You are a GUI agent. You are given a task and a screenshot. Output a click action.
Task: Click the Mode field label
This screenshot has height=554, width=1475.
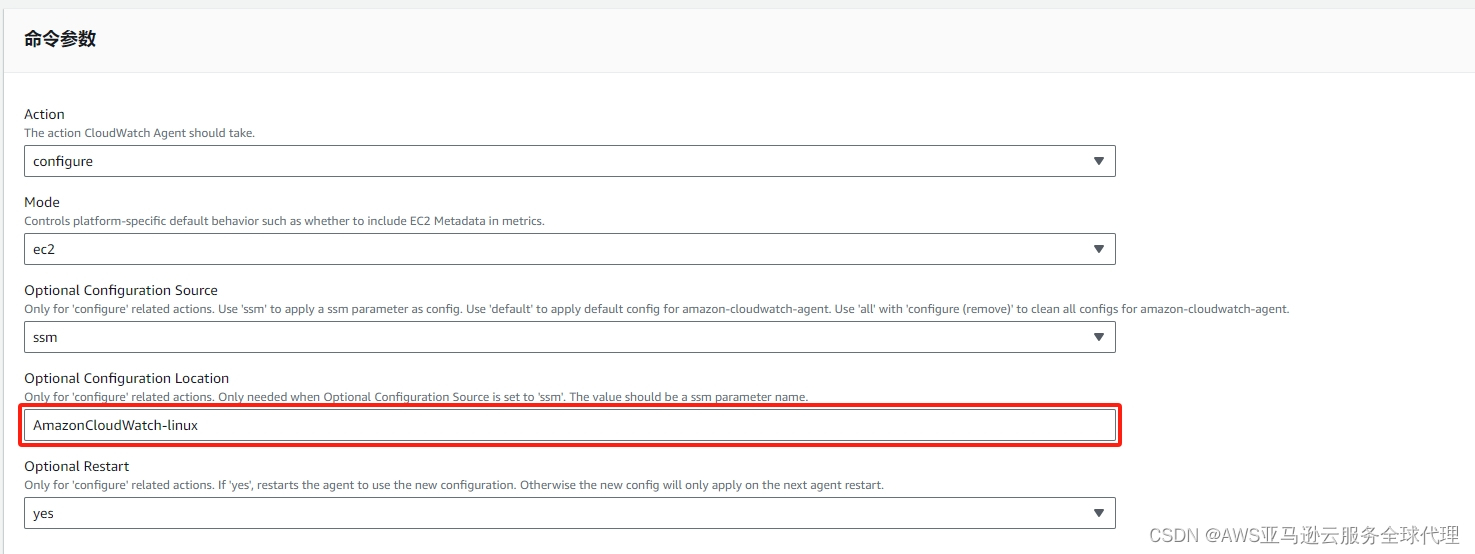(42, 202)
